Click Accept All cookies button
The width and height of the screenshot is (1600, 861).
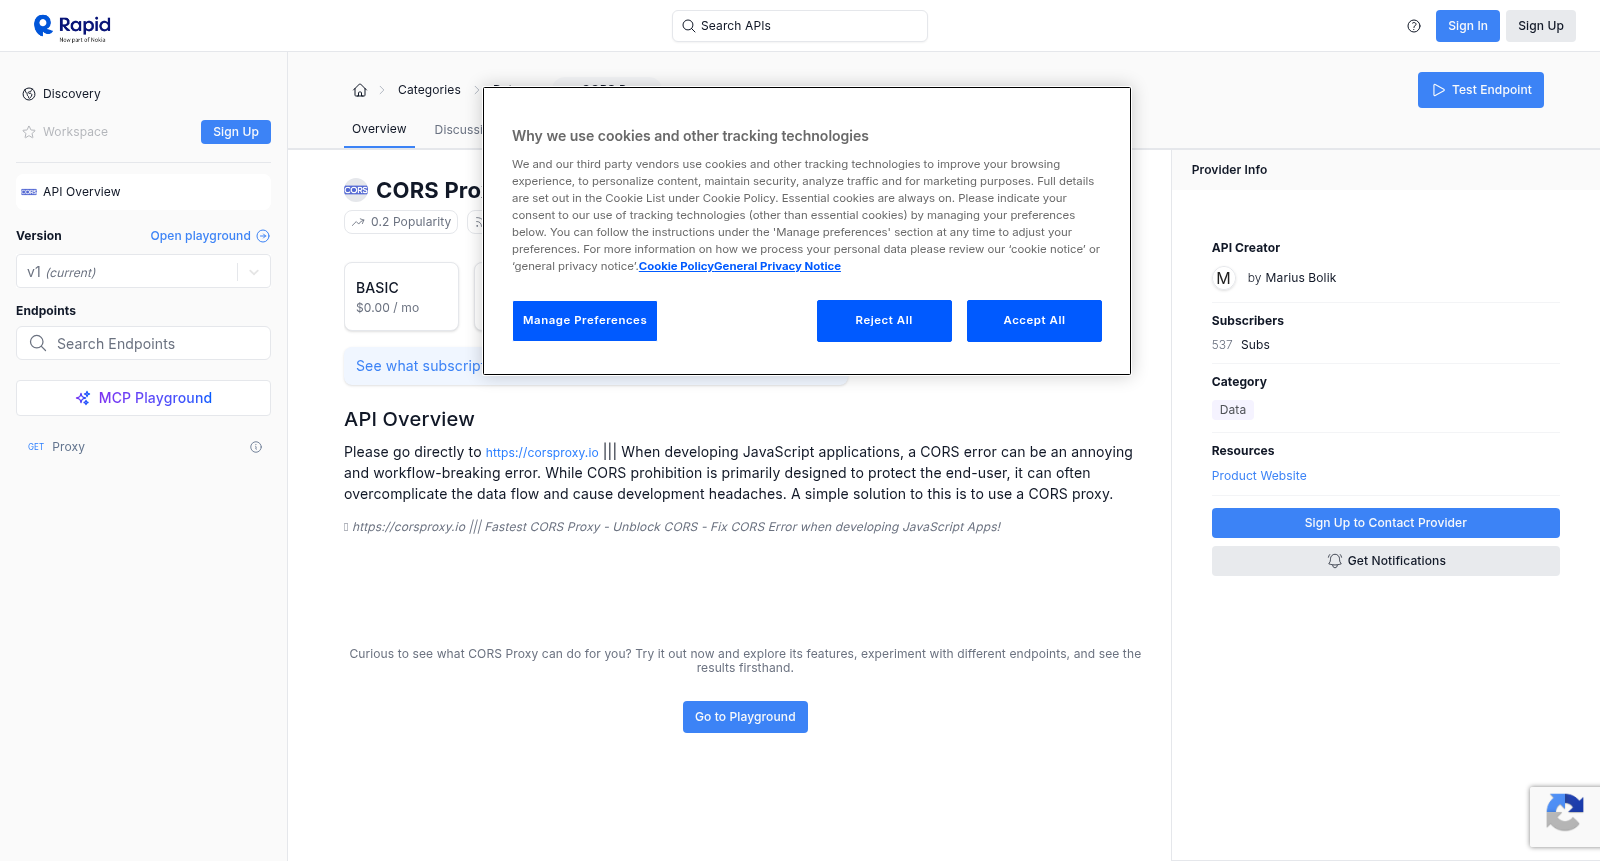point(1034,321)
